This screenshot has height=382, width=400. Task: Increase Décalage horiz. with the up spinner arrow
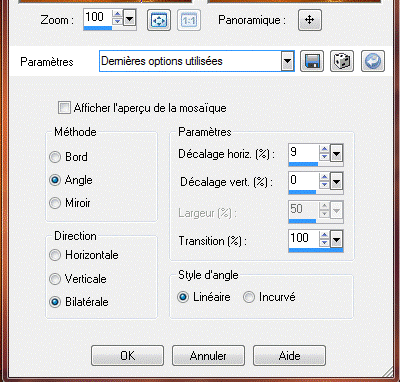tap(324, 149)
